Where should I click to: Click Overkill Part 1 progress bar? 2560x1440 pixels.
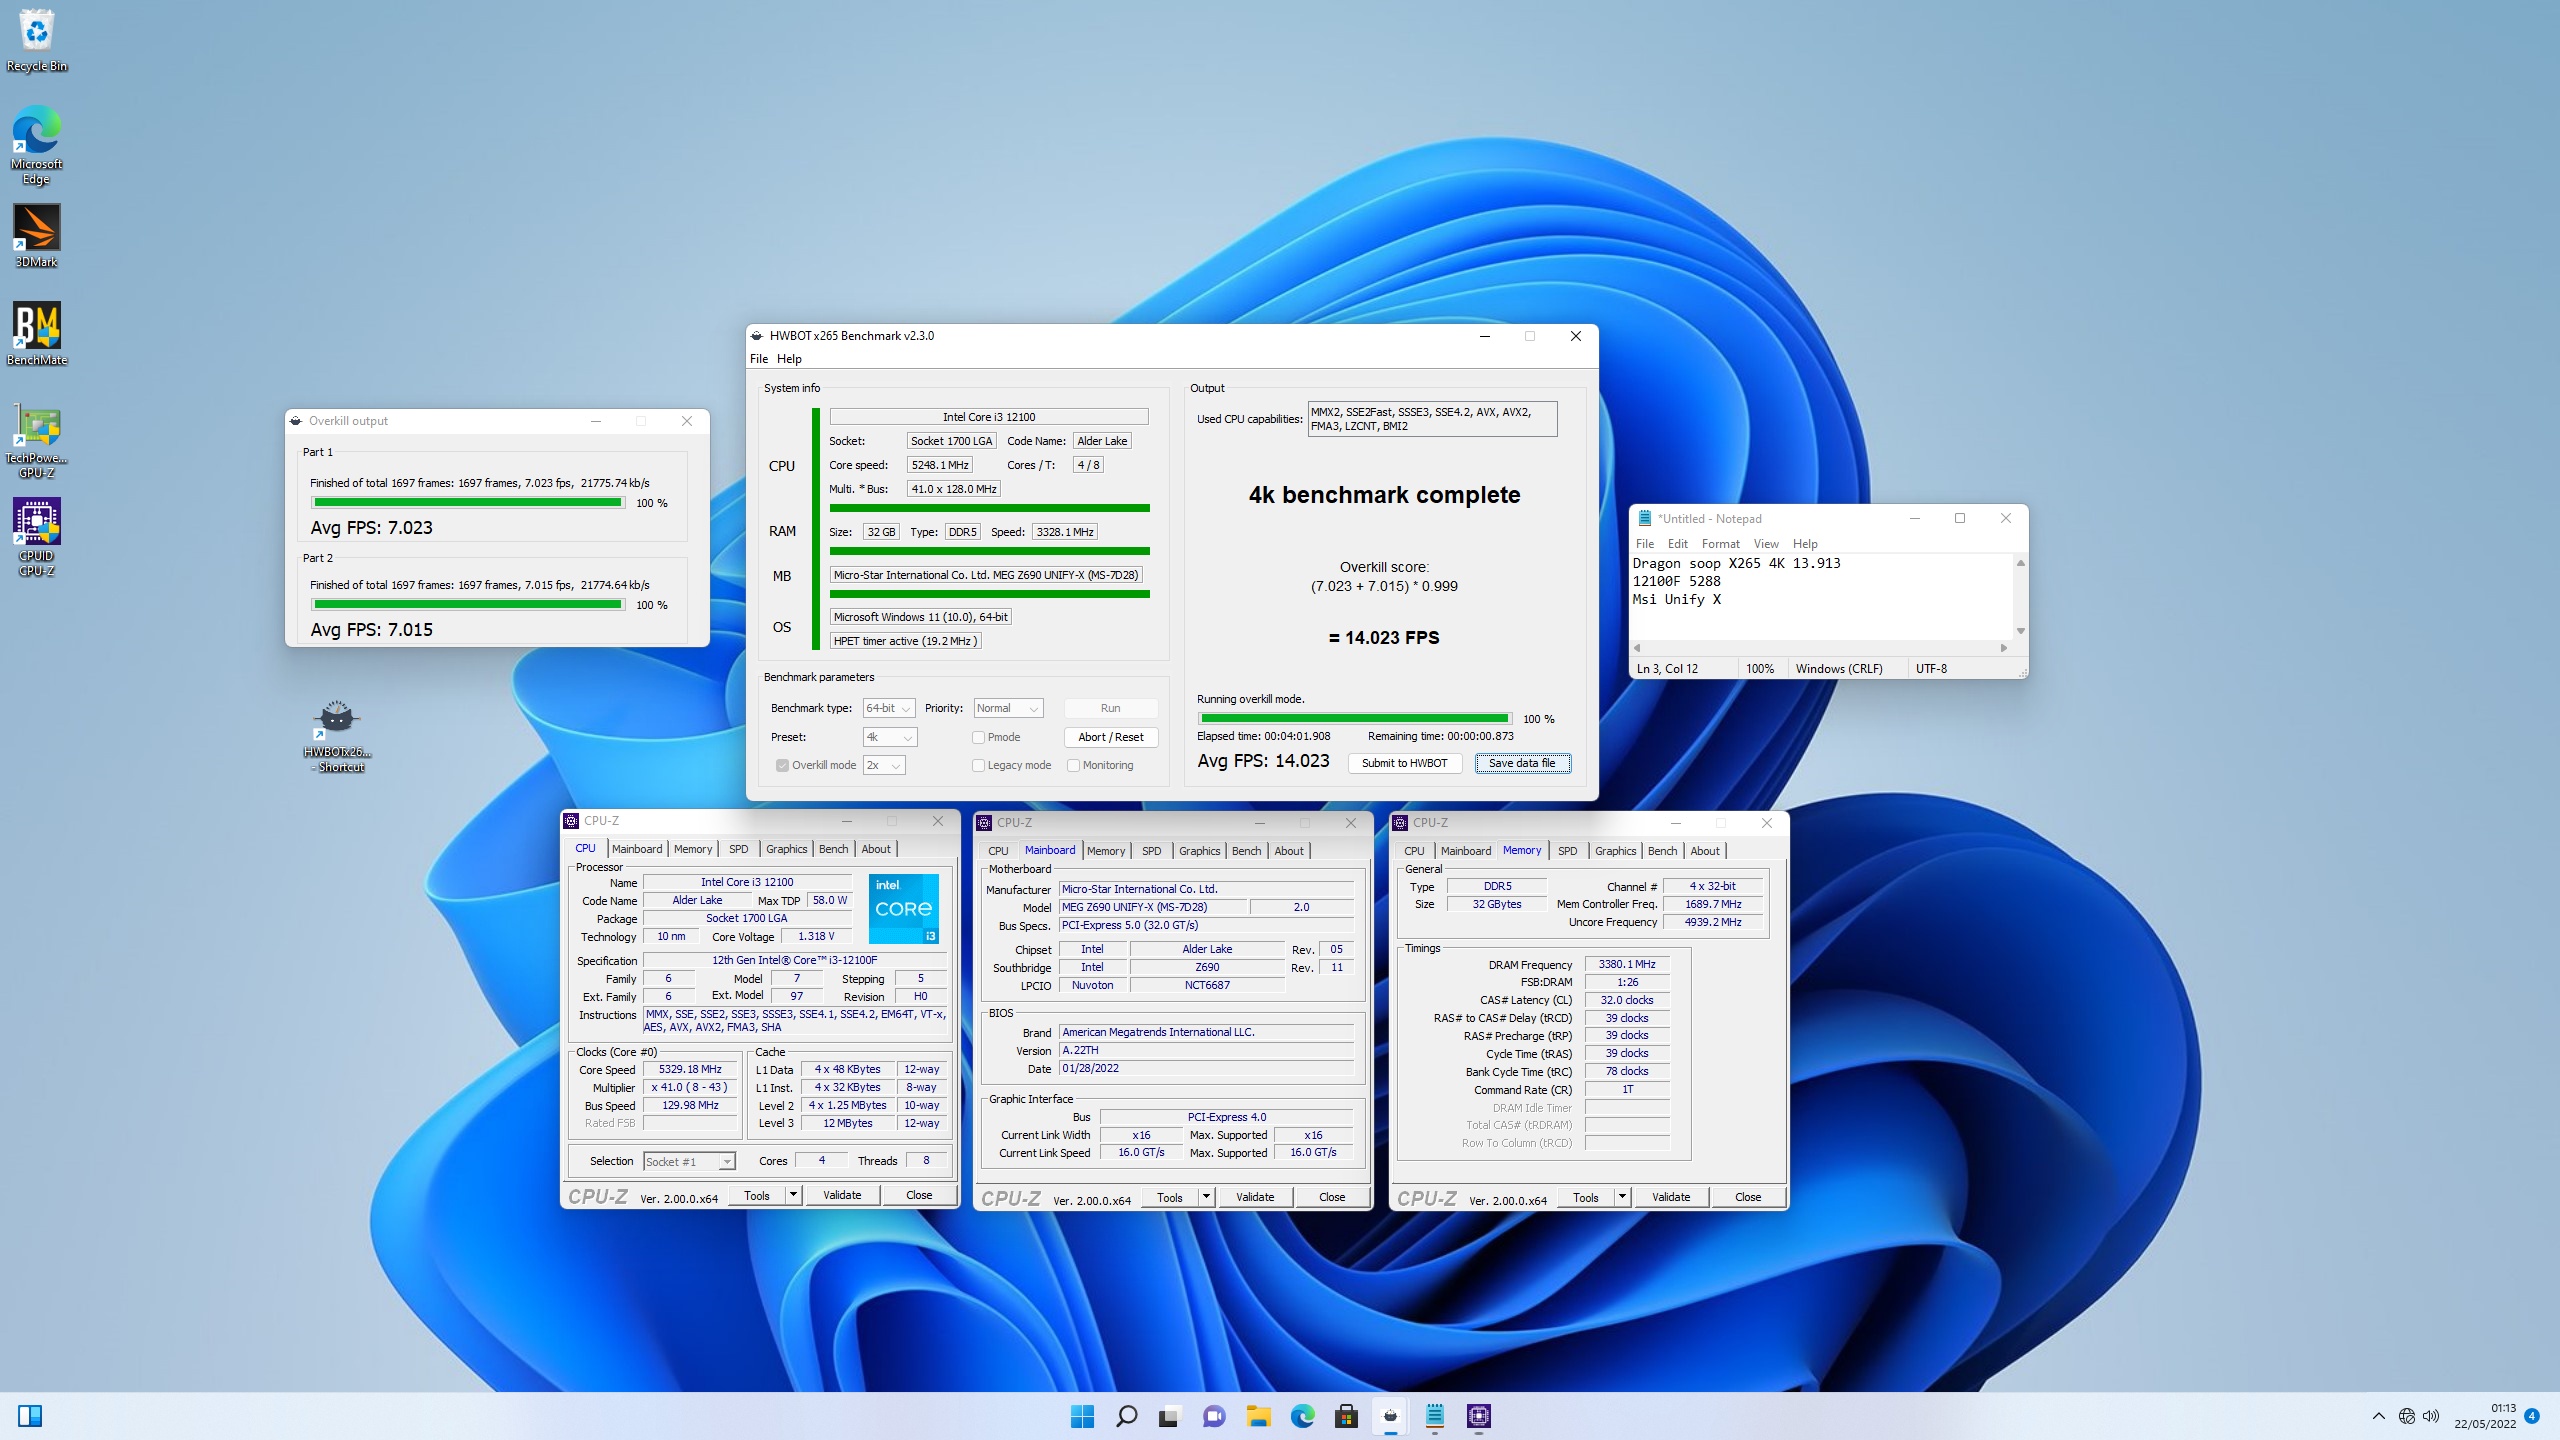pos(468,503)
